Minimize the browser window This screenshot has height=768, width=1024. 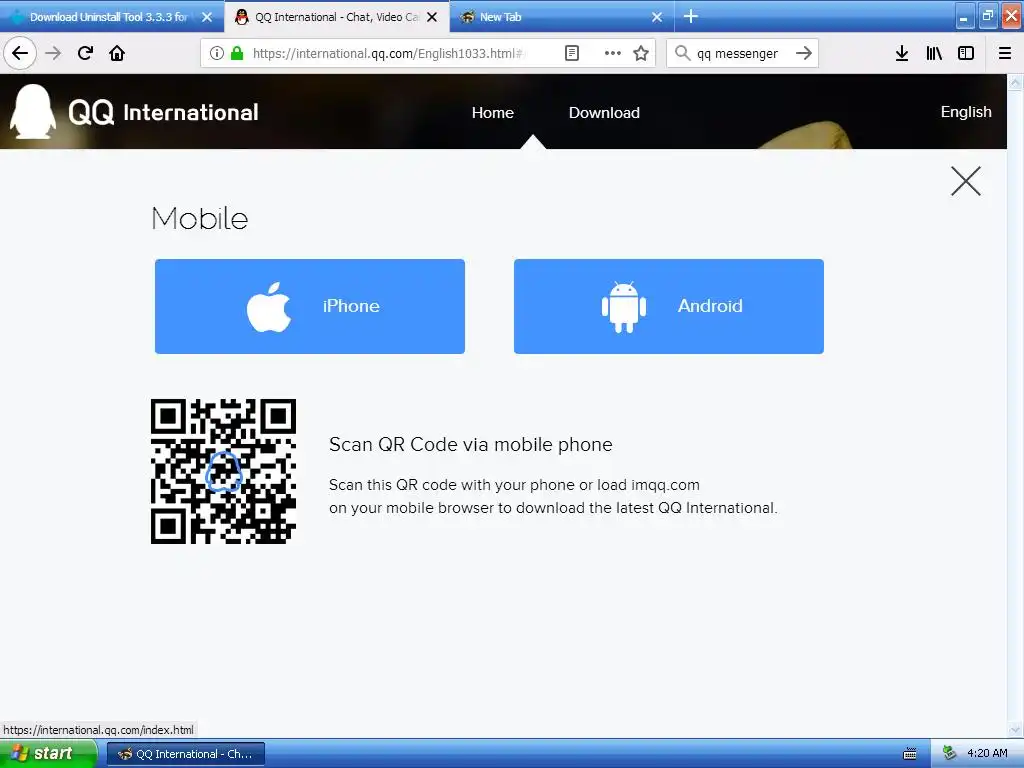tap(964, 17)
